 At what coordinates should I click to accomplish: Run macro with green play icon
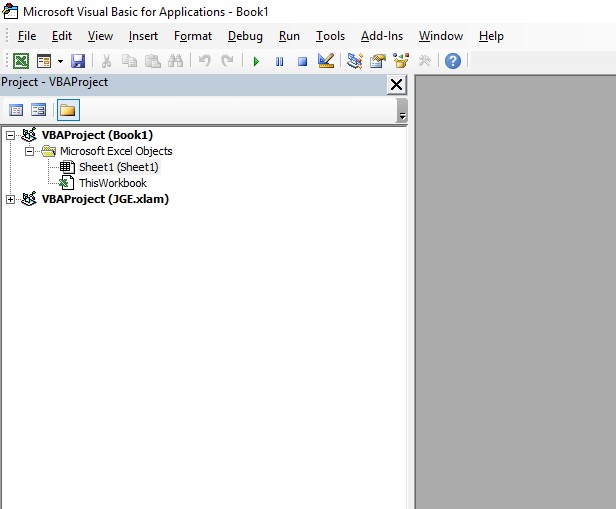[256, 61]
